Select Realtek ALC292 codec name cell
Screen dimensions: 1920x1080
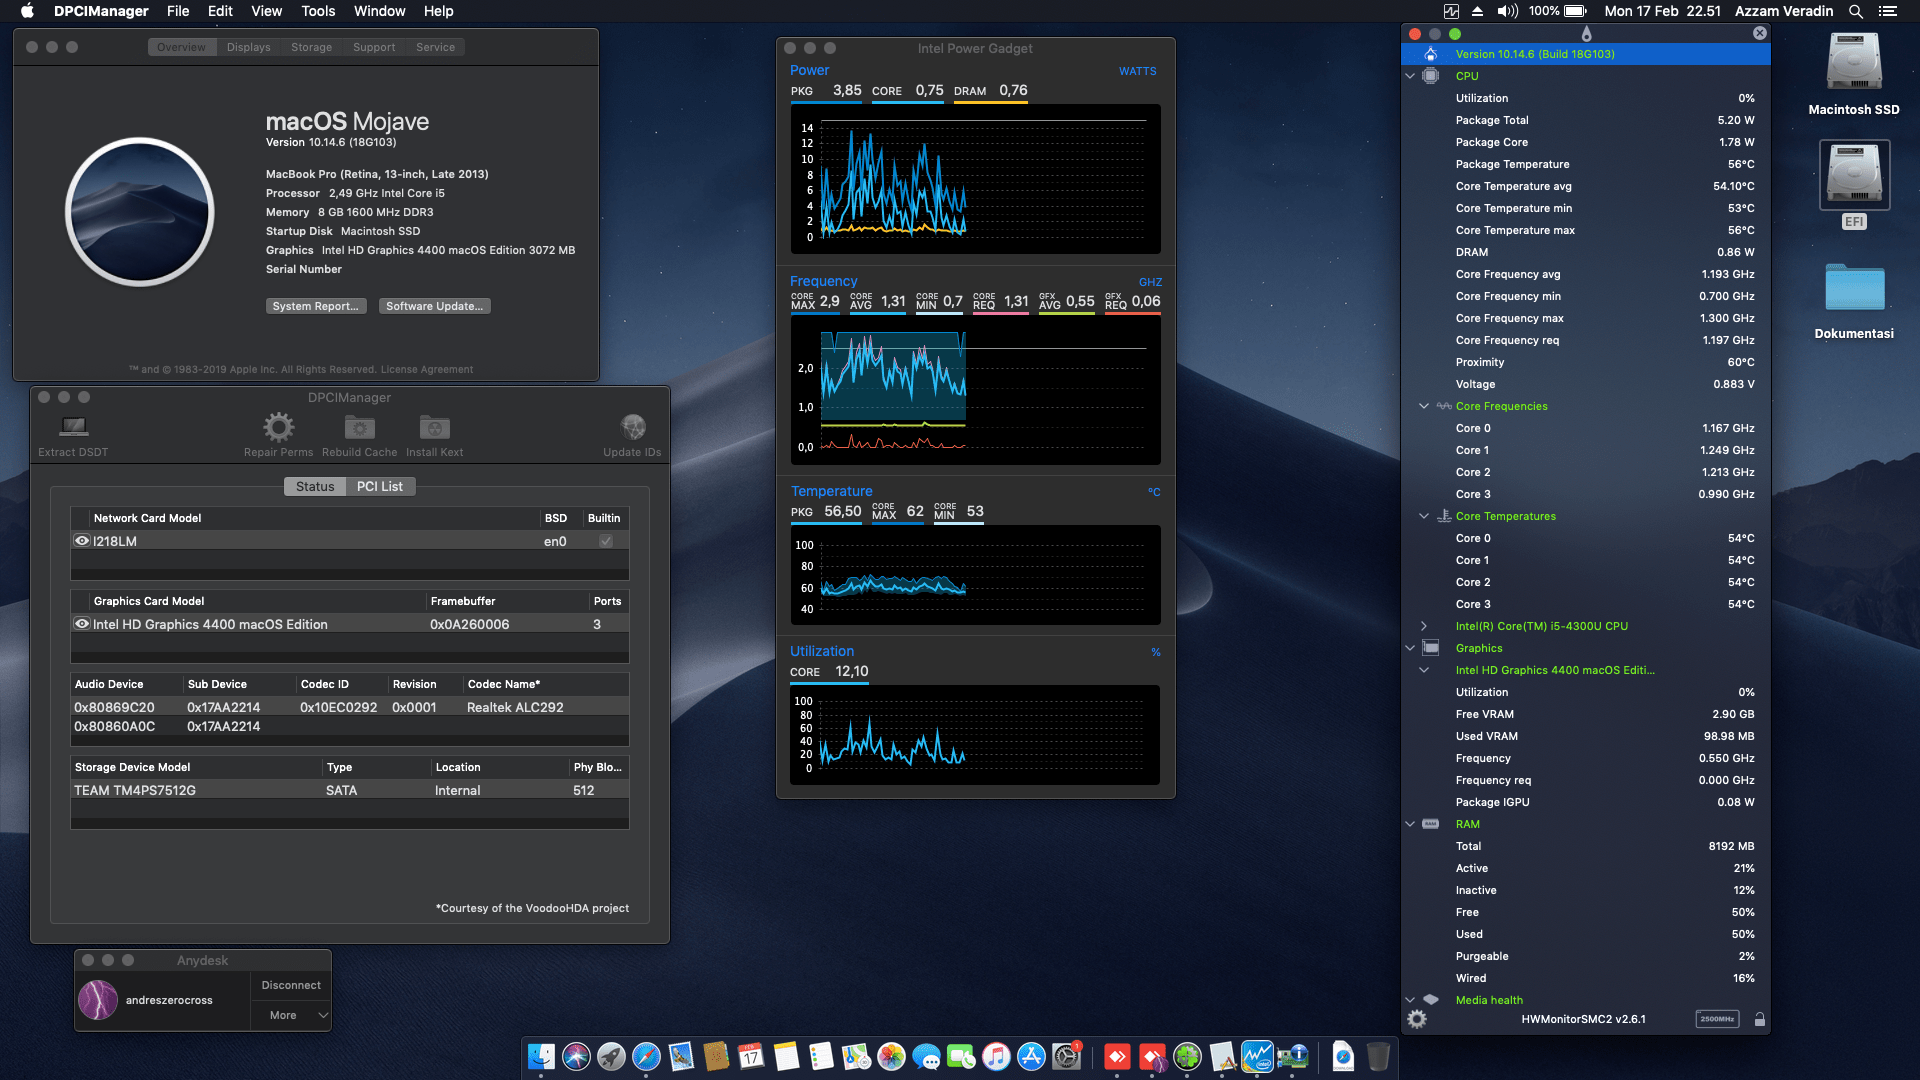pos(515,707)
